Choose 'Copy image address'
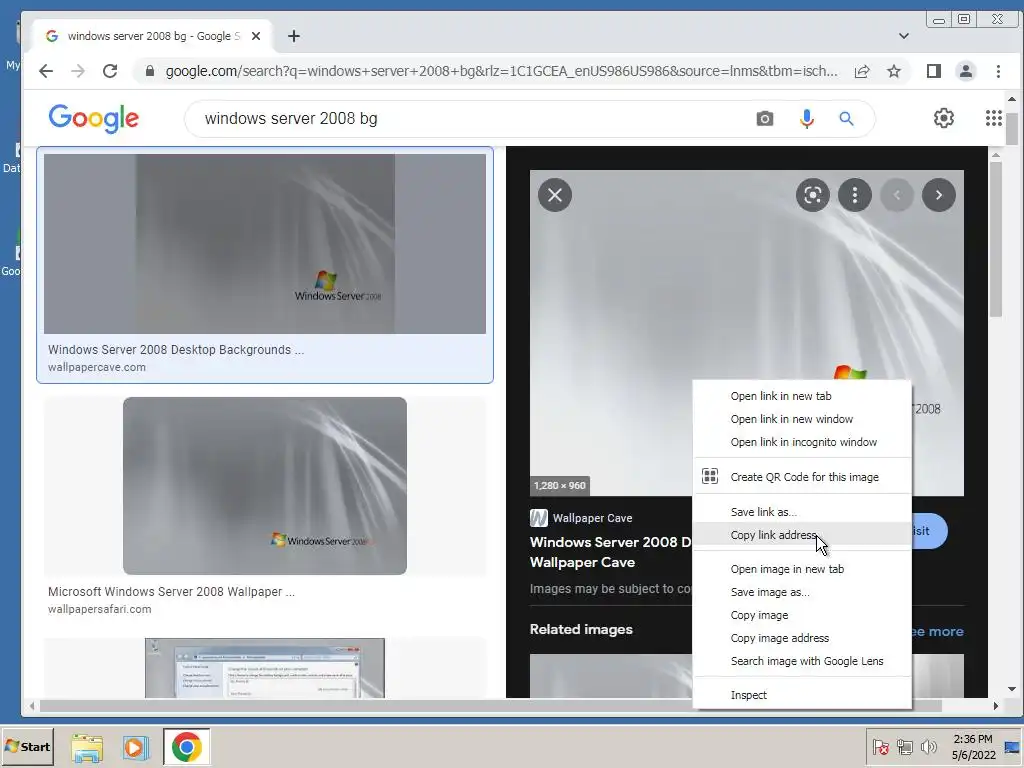The height and width of the screenshot is (768, 1024). click(802, 638)
